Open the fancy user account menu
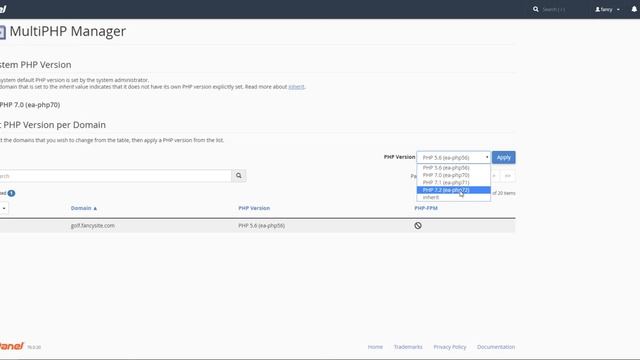This screenshot has height=360, width=640. coord(607,9)
